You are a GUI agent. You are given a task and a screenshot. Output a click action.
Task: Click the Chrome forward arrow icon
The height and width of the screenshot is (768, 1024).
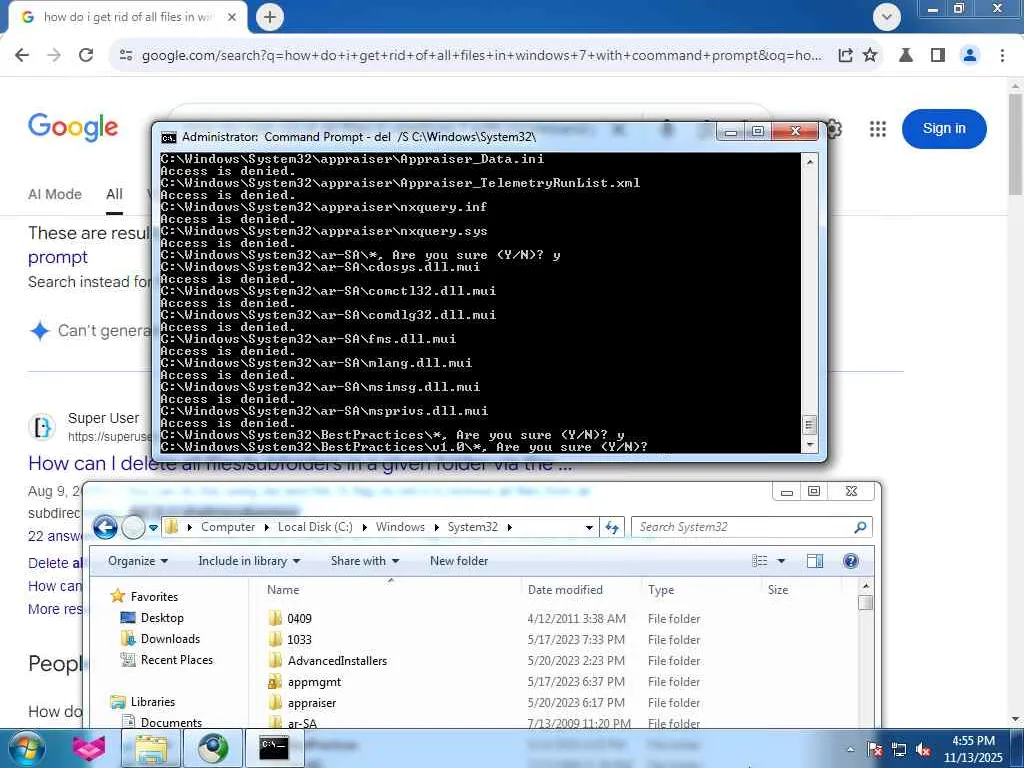(54, 55)
